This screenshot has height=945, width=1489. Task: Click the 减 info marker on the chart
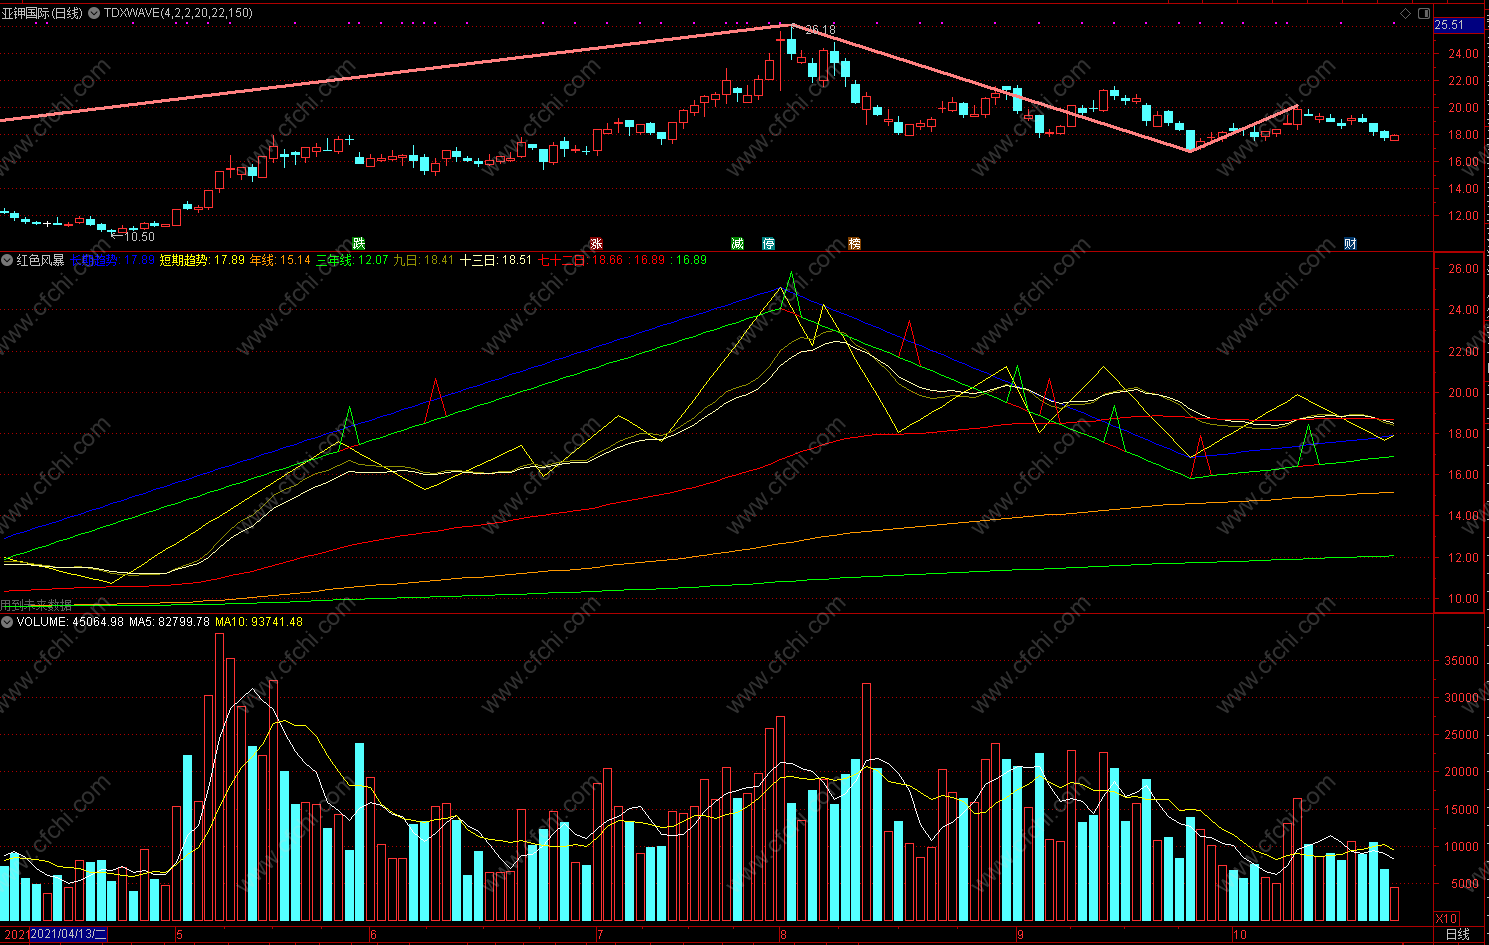point(737,244)
